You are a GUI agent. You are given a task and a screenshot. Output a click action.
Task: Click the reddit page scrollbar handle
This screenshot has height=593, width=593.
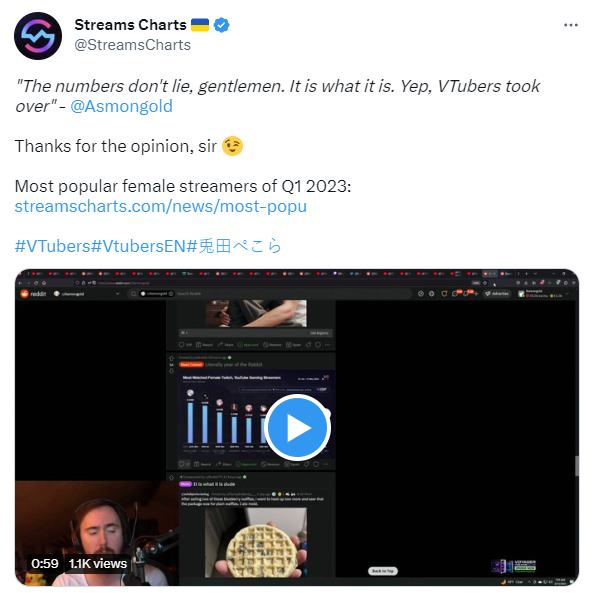pyautogui.click(x=576, y=466)
